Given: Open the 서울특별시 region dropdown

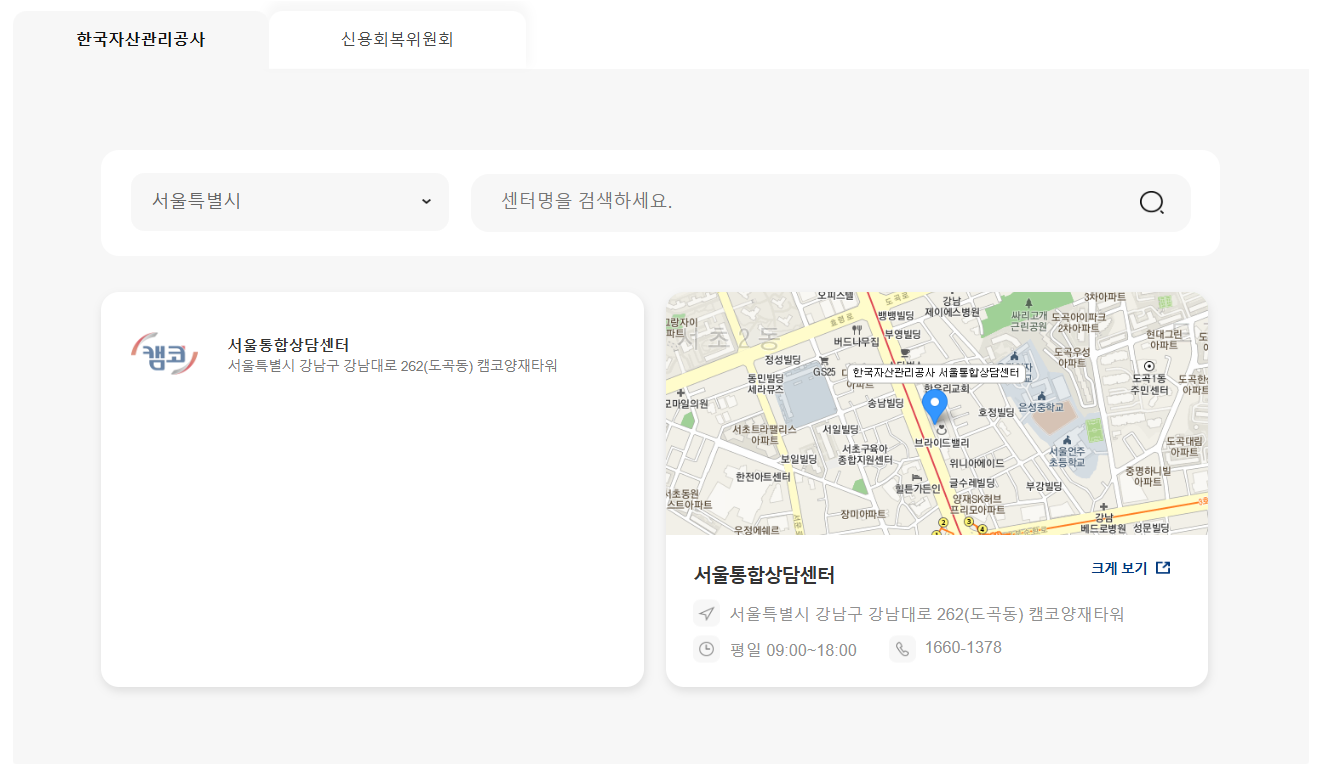Looking at the screenshot, I should pyautogui.click(x=290, y=202).
